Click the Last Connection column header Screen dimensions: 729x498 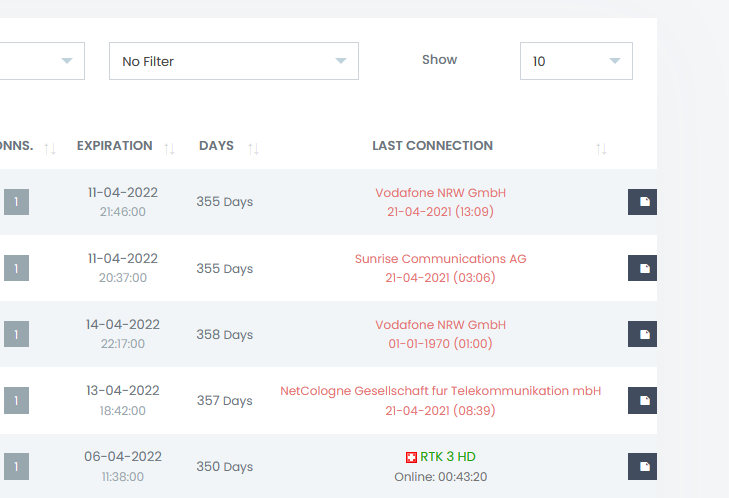tap(432, 146)
